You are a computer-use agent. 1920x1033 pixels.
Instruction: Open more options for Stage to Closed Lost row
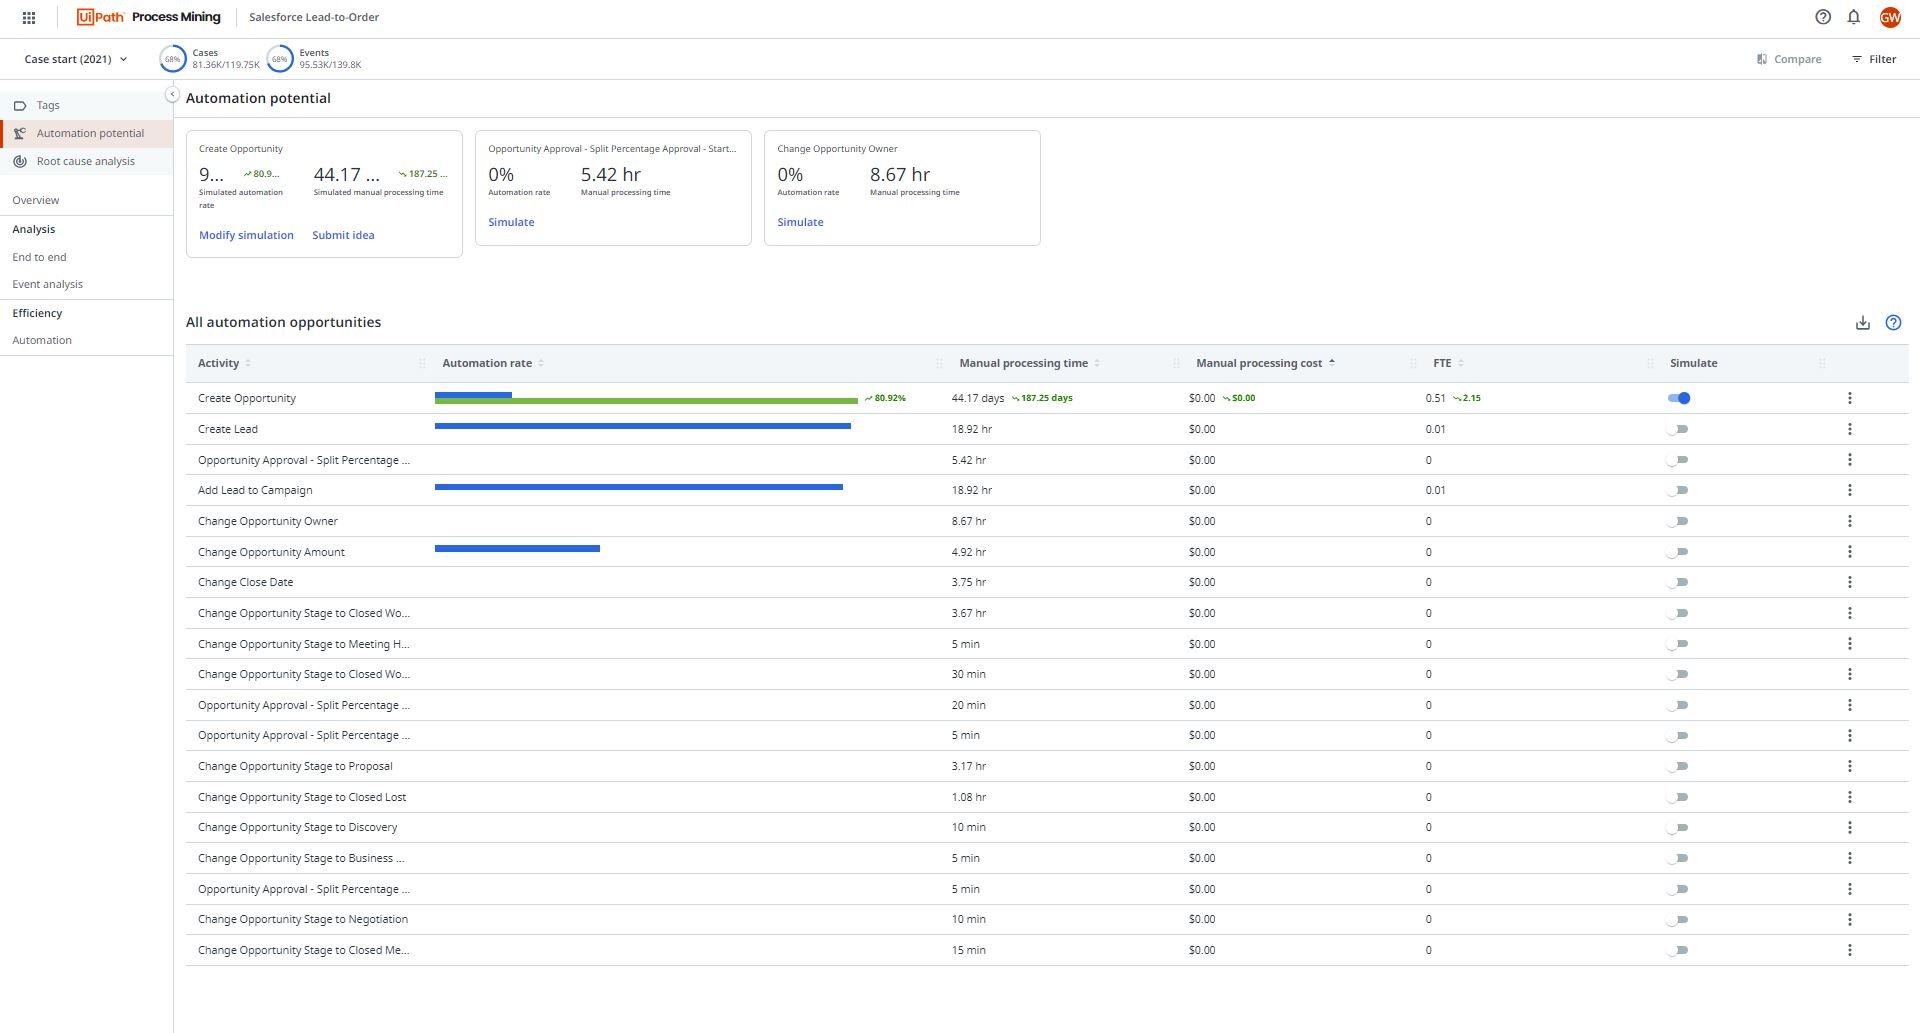click(x=1850, y=797)
